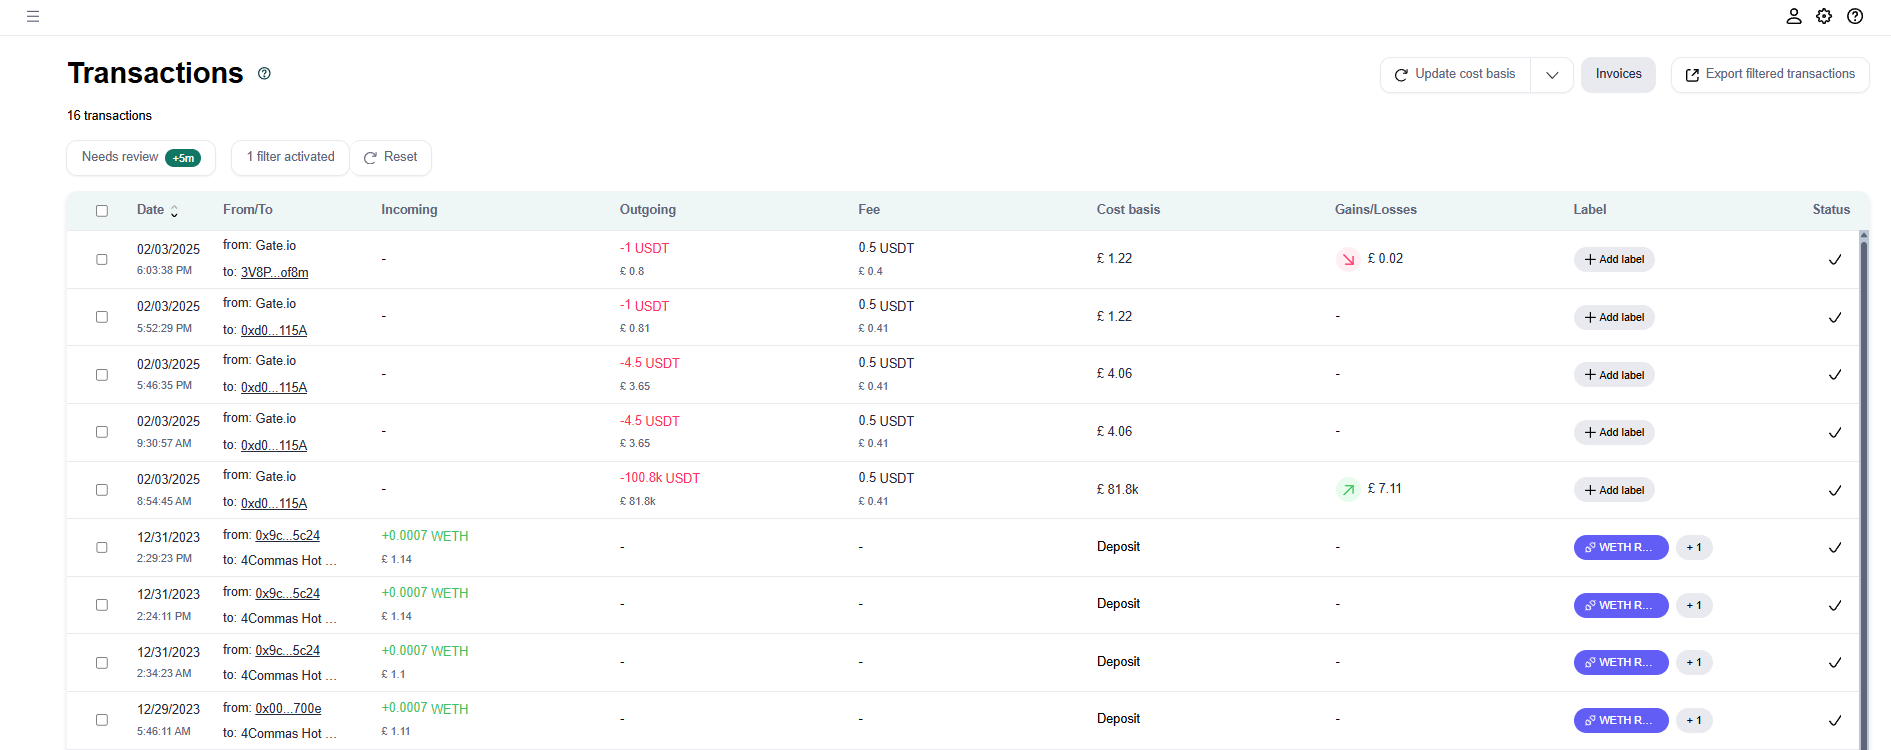
Task: Expand the Update cost basis dropdown arrow
Action: 1552,75
